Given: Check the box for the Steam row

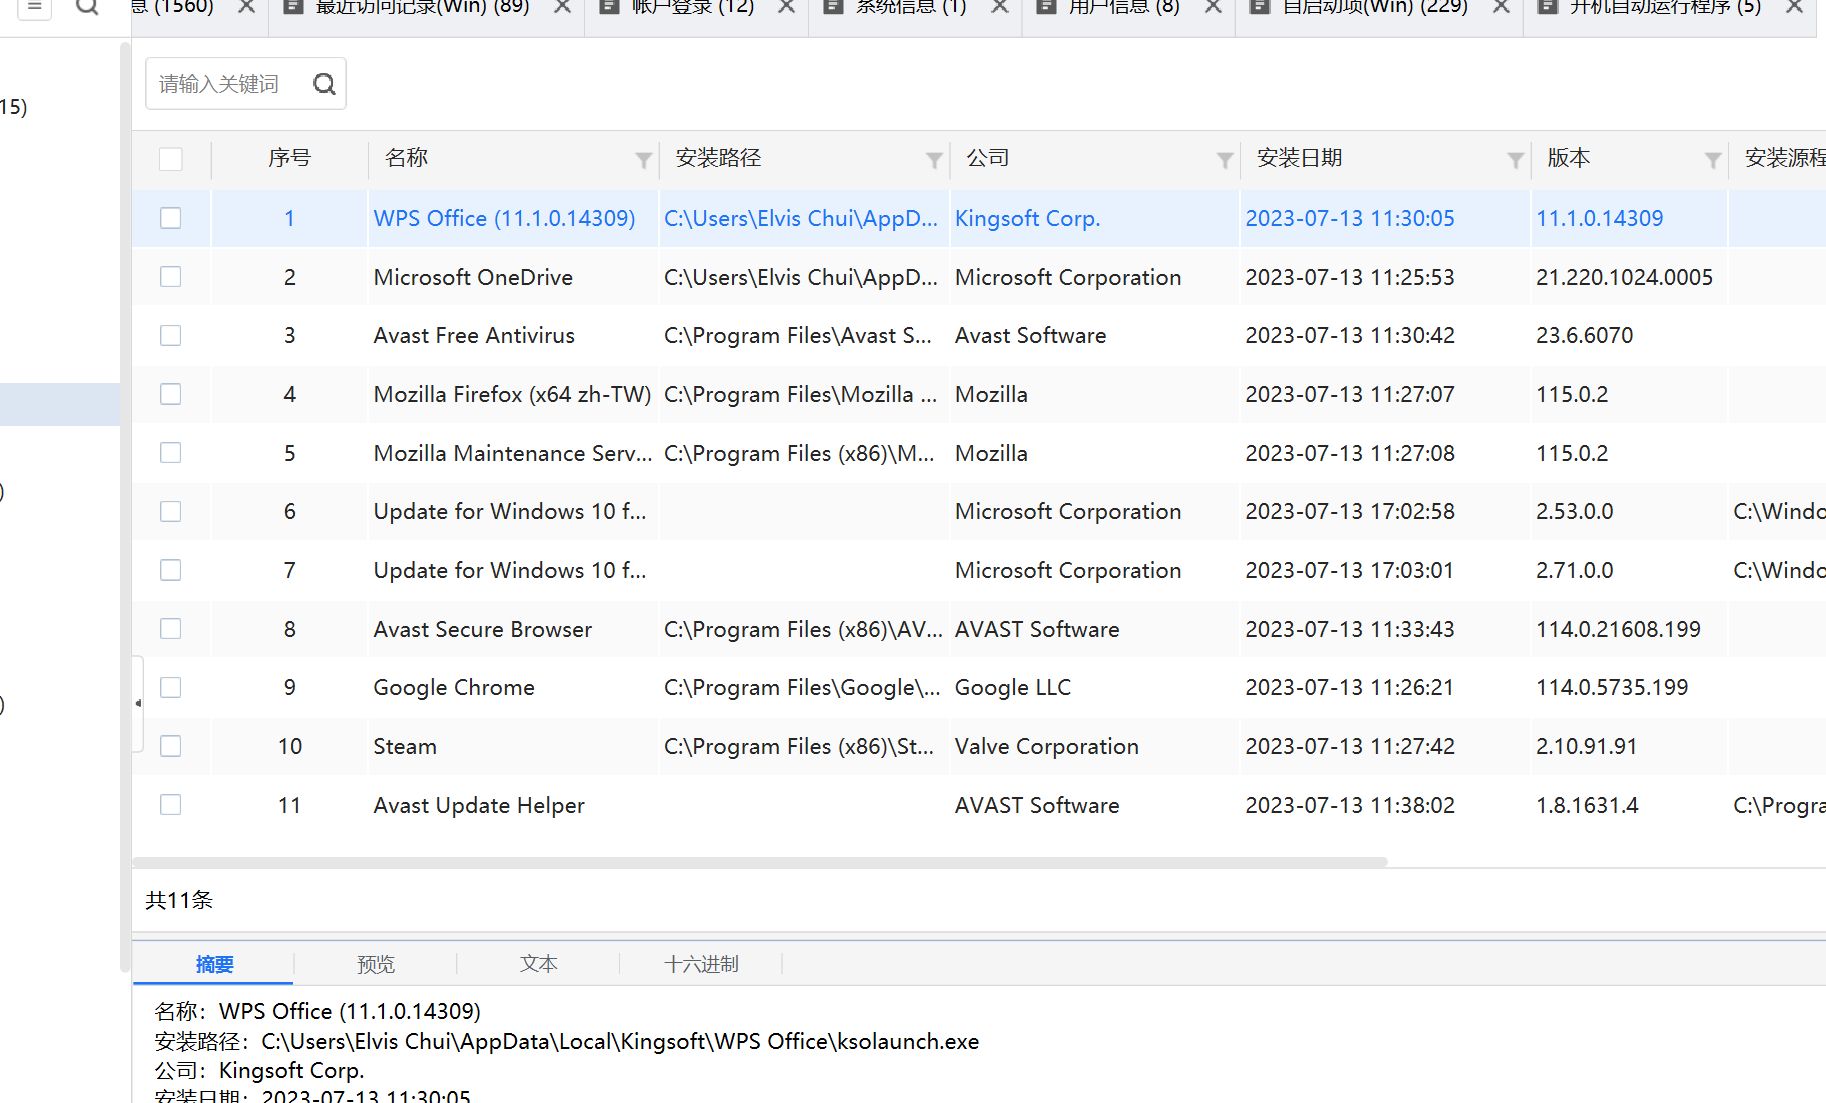Looking at the screenshot, I should click(x=171, y=746).
